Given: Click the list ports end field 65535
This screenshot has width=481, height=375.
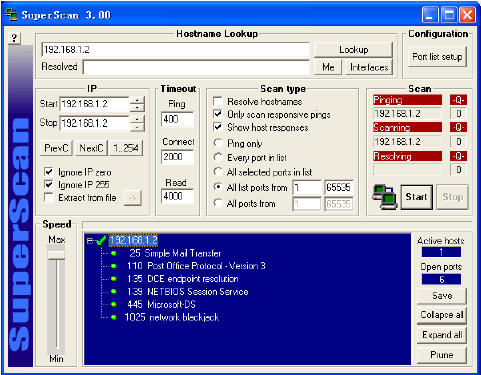Looking at the screenshot, I should coord(339,187).
